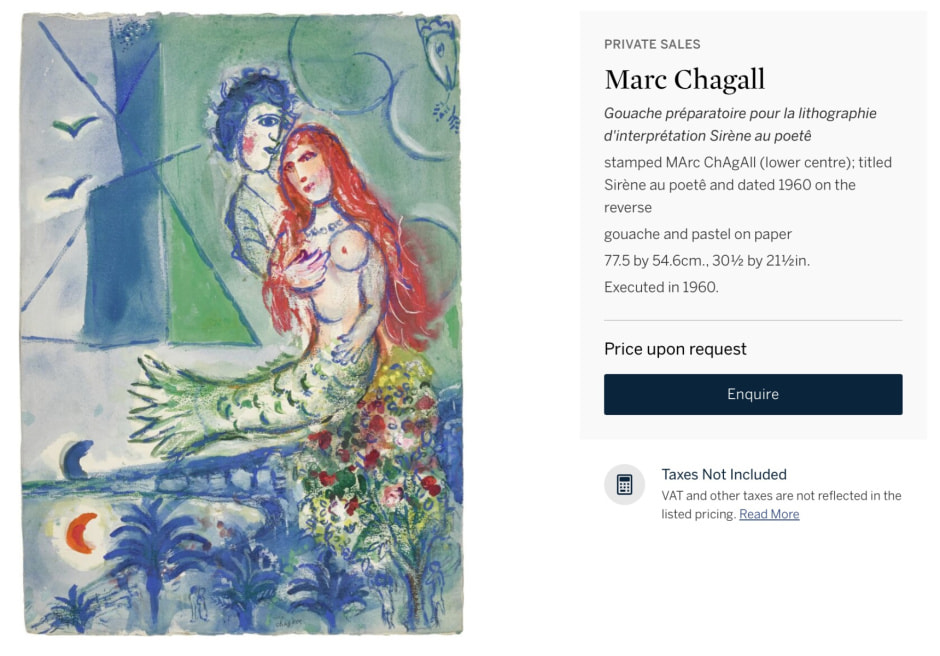Click the orange crescent moon in the painting
Viewport: 940px width, 656px height.
[81, 532]
